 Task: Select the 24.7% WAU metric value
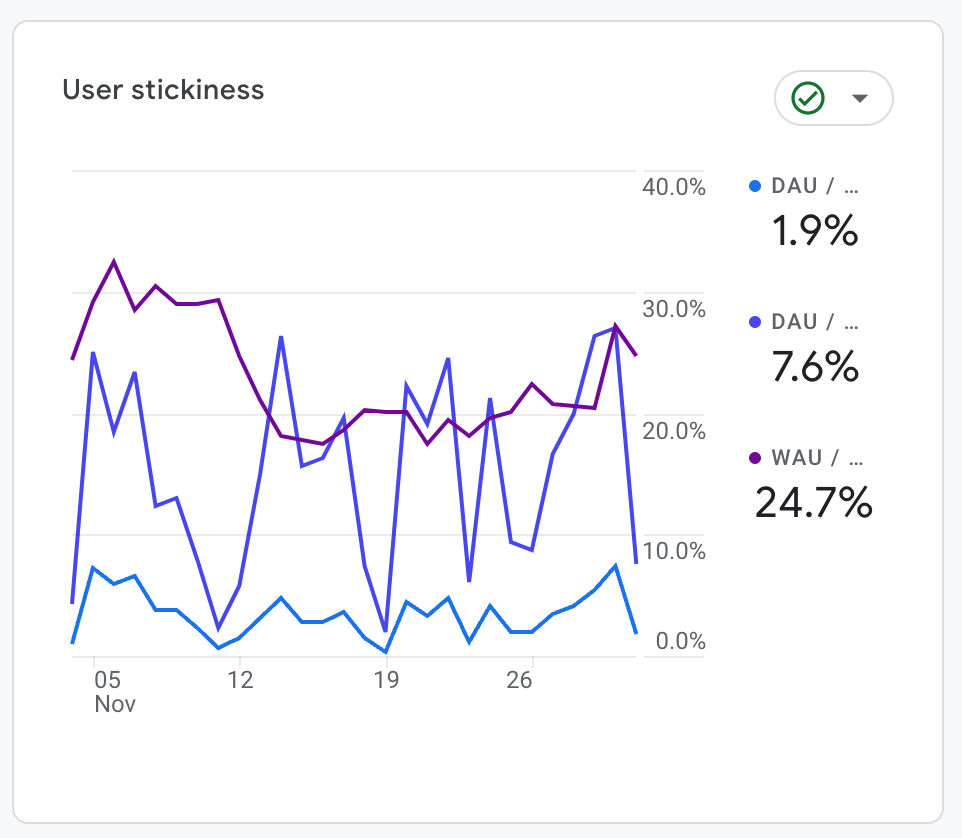pyautogui.click(x=813, y=503)
